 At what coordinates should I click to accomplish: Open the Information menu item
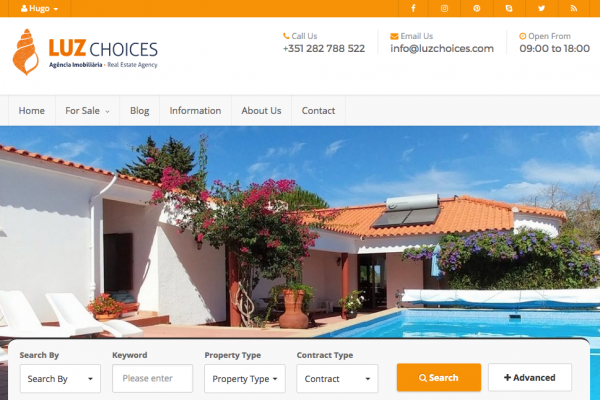pyautogui.click(x=195, y=111)
